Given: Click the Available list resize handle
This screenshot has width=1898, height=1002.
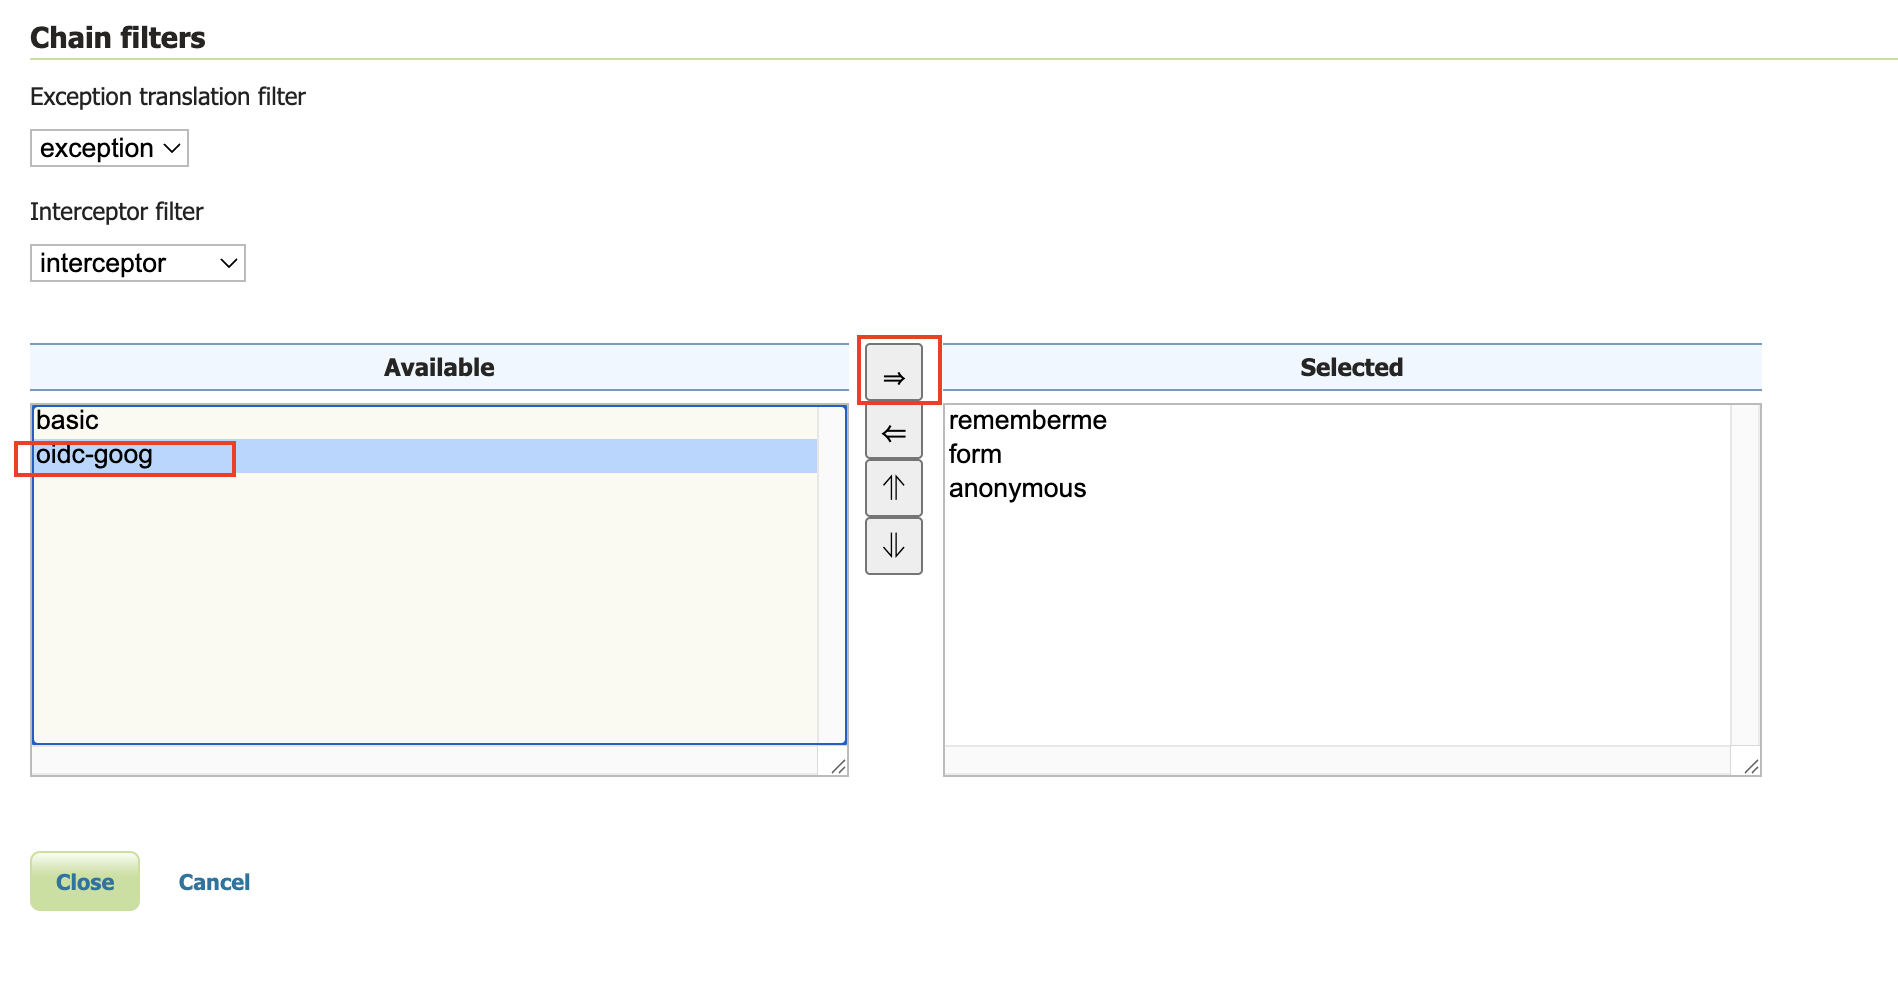Looking at the screenshot, I should click(838, 766).
